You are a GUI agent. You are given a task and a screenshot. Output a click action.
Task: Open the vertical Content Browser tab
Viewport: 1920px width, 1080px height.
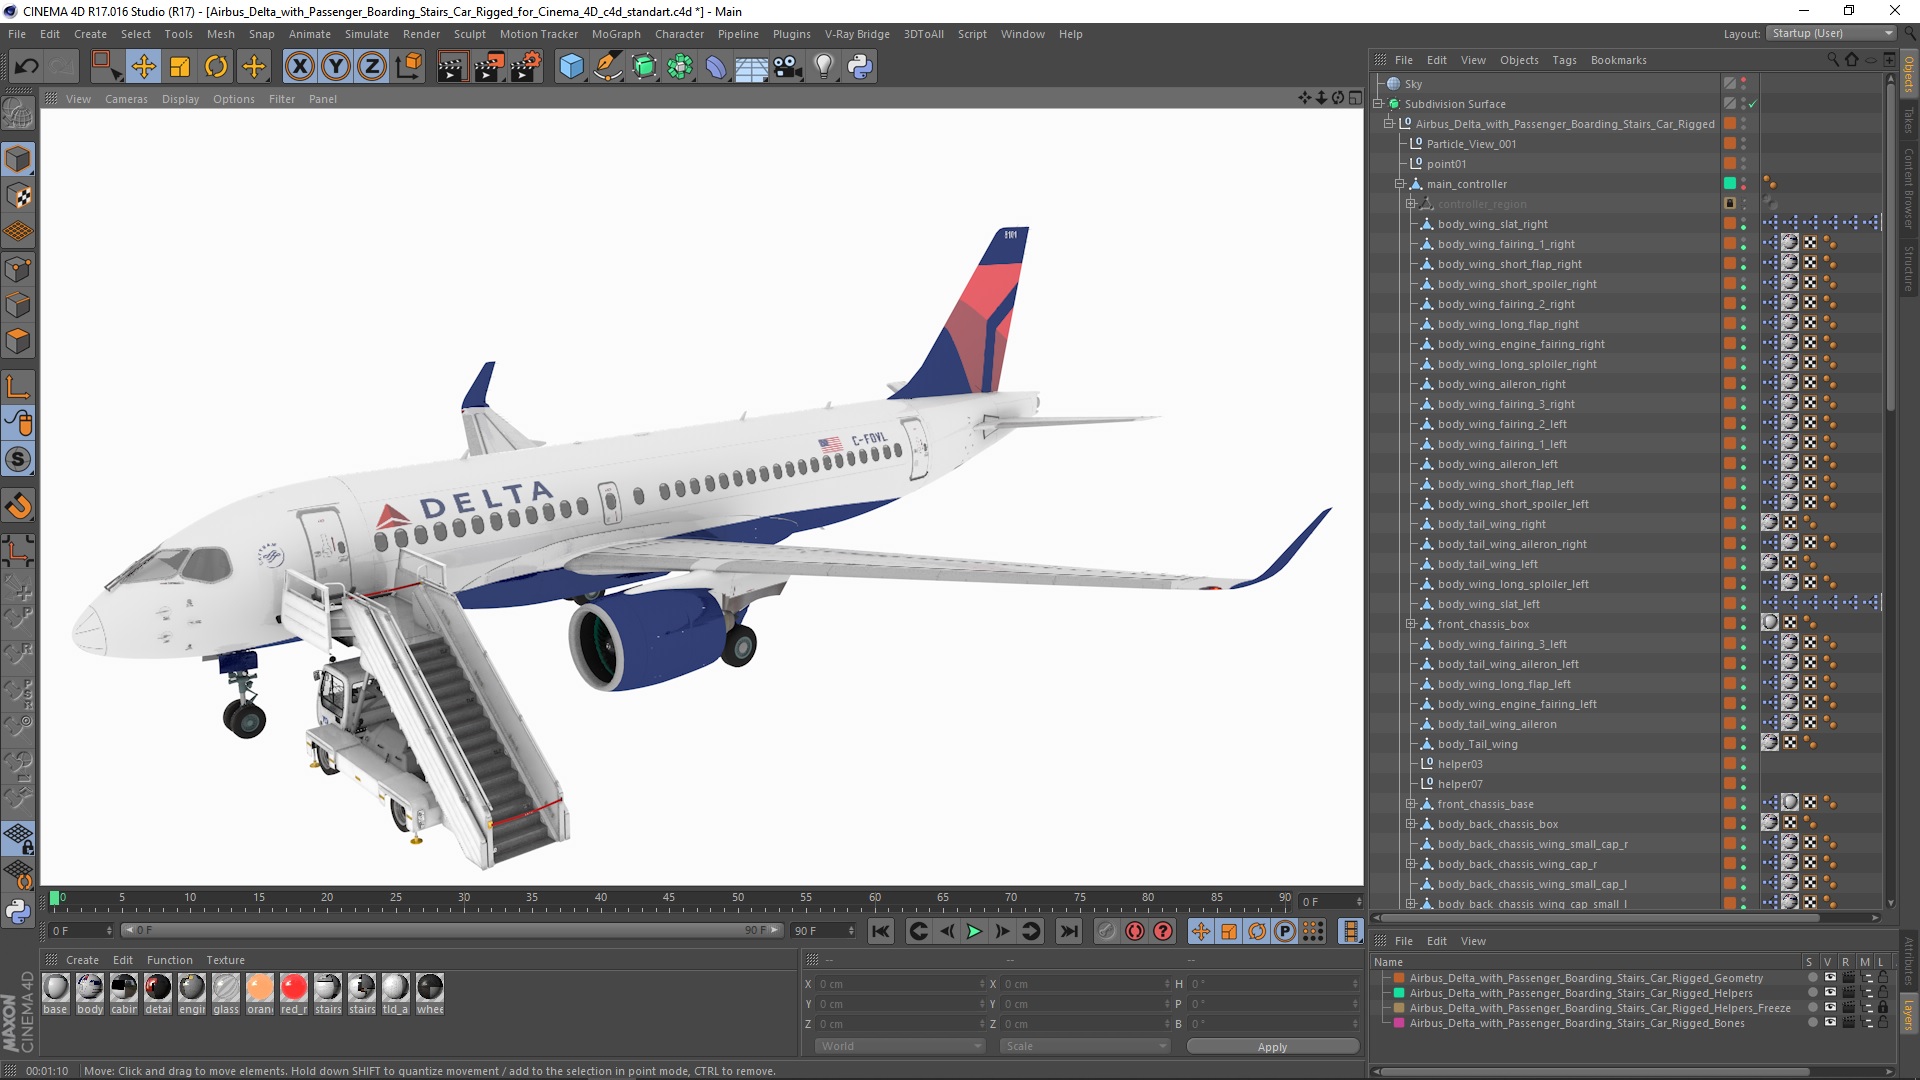tap(1909, 189)
